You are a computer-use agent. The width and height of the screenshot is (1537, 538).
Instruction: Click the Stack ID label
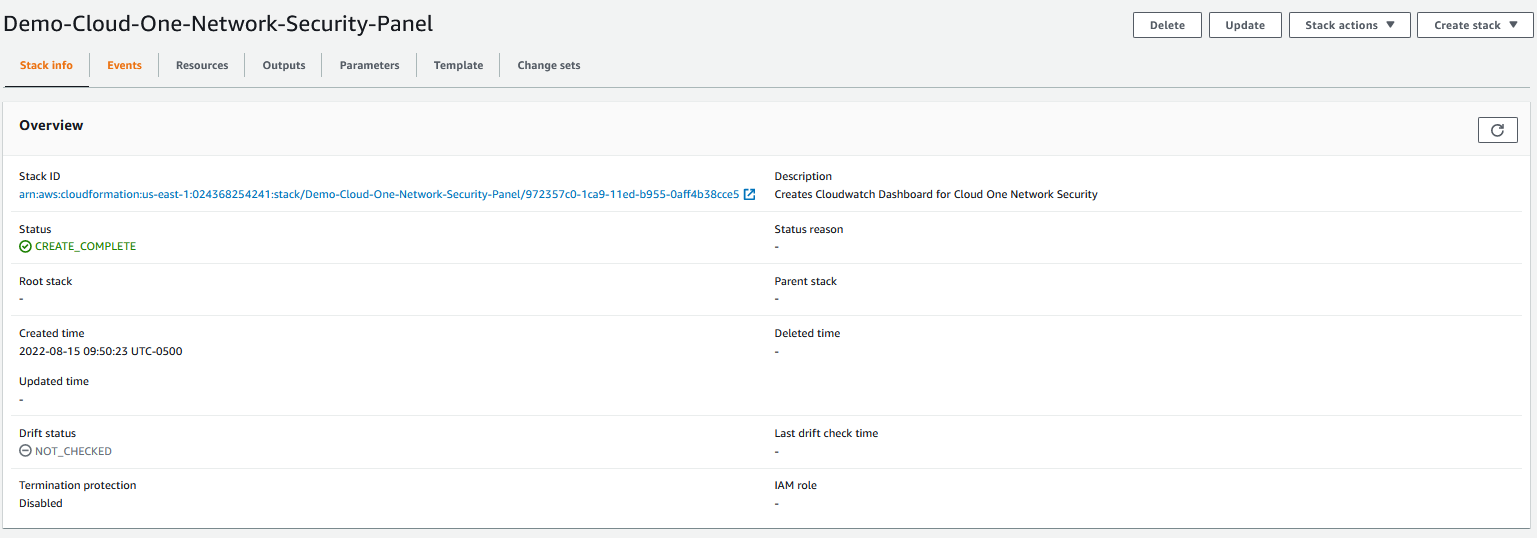[x=40, y=176]
